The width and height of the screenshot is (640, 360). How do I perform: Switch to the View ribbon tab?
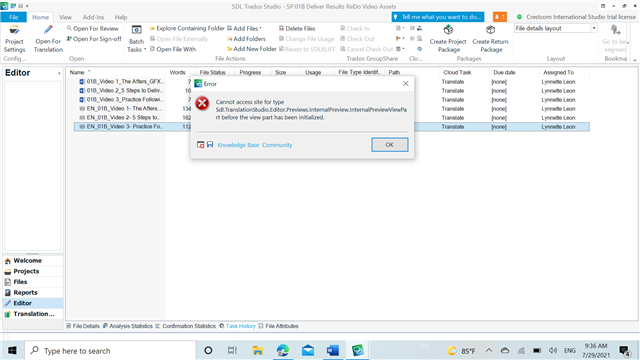point(65,17)
